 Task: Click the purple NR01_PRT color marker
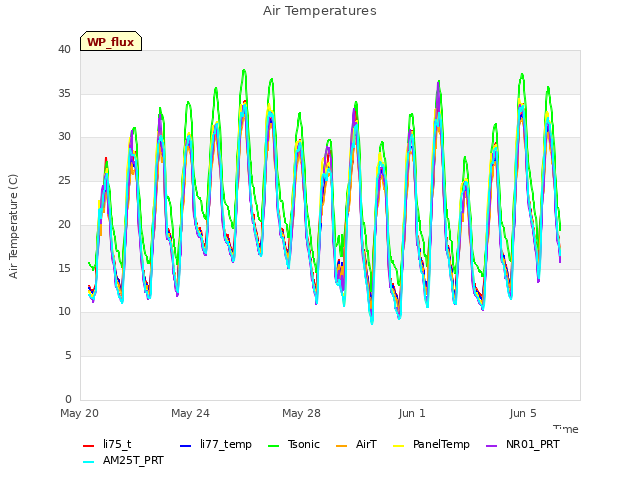[x=492, y=446]
